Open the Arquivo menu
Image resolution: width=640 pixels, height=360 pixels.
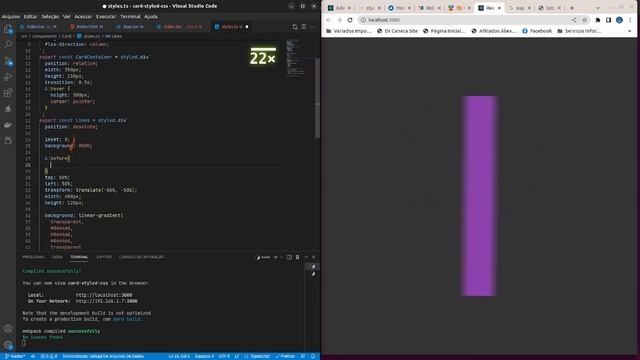(x=11, y=16)
